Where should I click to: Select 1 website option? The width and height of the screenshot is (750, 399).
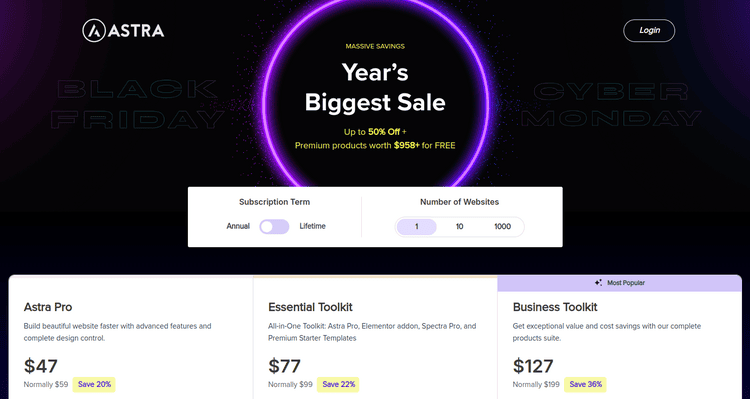click(x=416, y=226)
